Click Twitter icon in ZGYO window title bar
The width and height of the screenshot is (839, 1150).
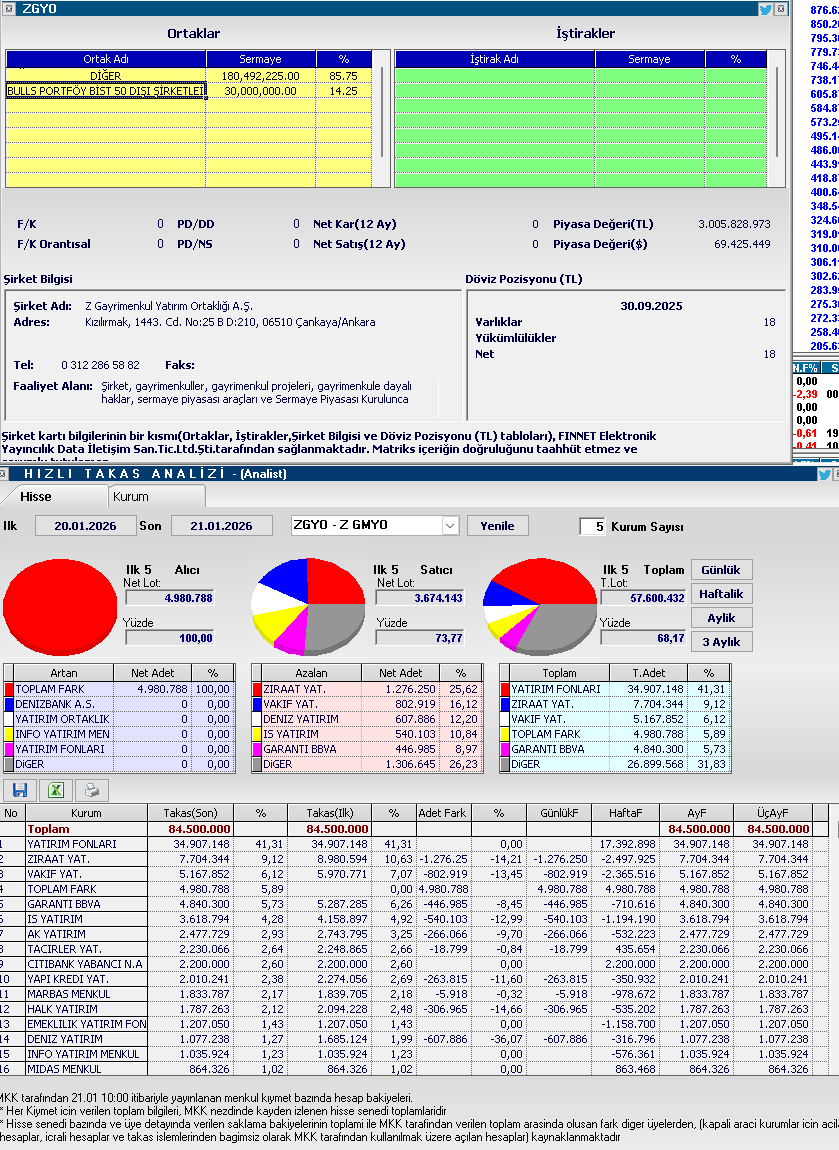(765, 9)
